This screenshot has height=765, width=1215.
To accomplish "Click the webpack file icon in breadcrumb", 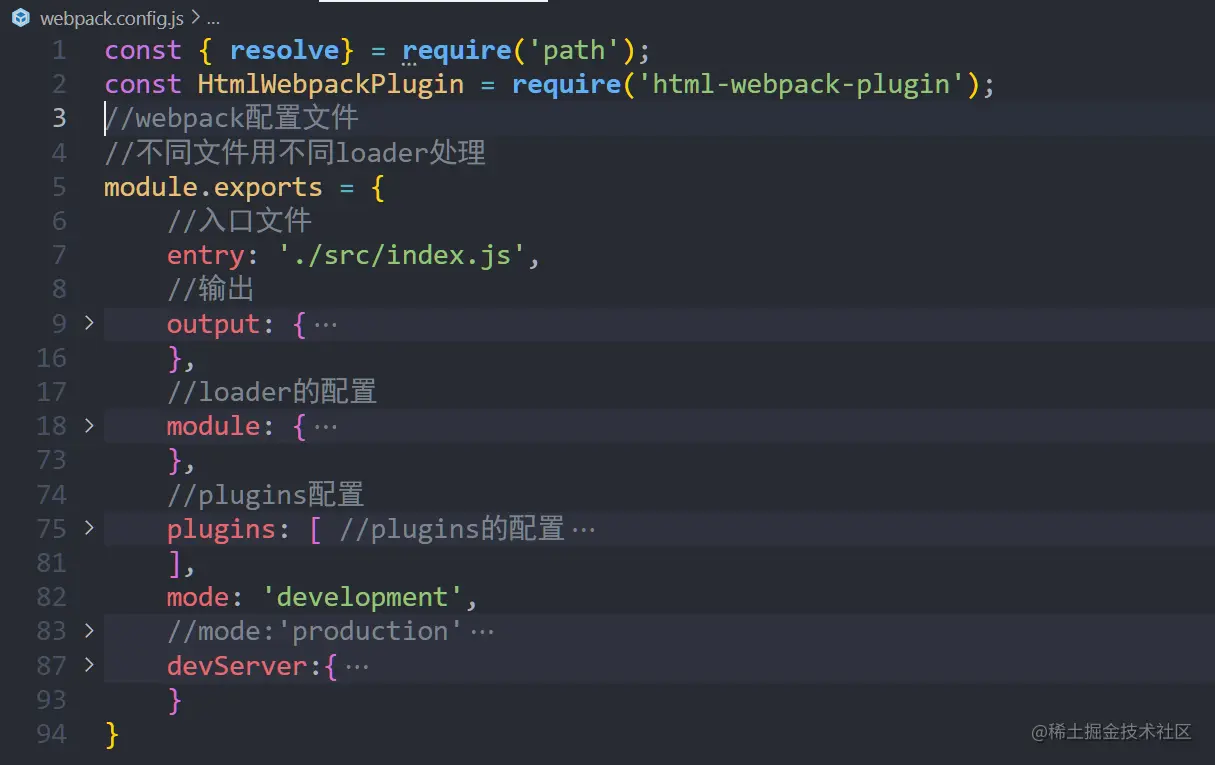I will [x=19, y=17].
